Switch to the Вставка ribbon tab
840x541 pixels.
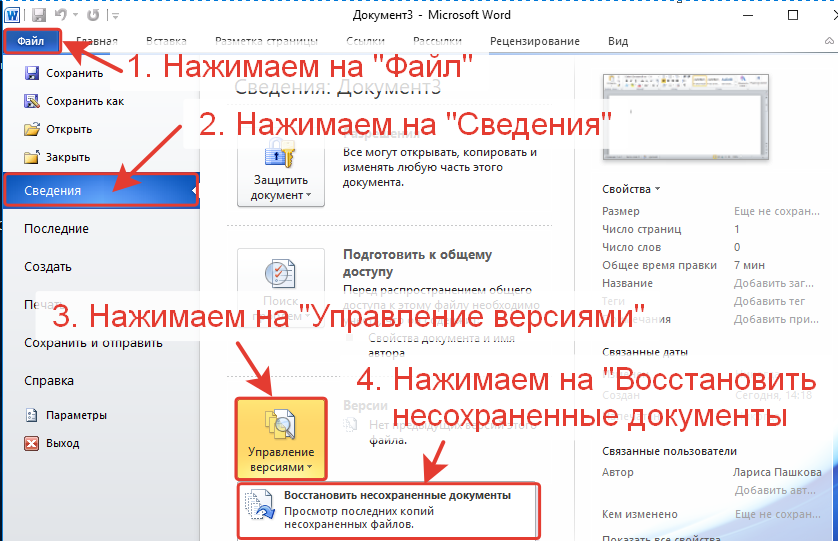166,41
